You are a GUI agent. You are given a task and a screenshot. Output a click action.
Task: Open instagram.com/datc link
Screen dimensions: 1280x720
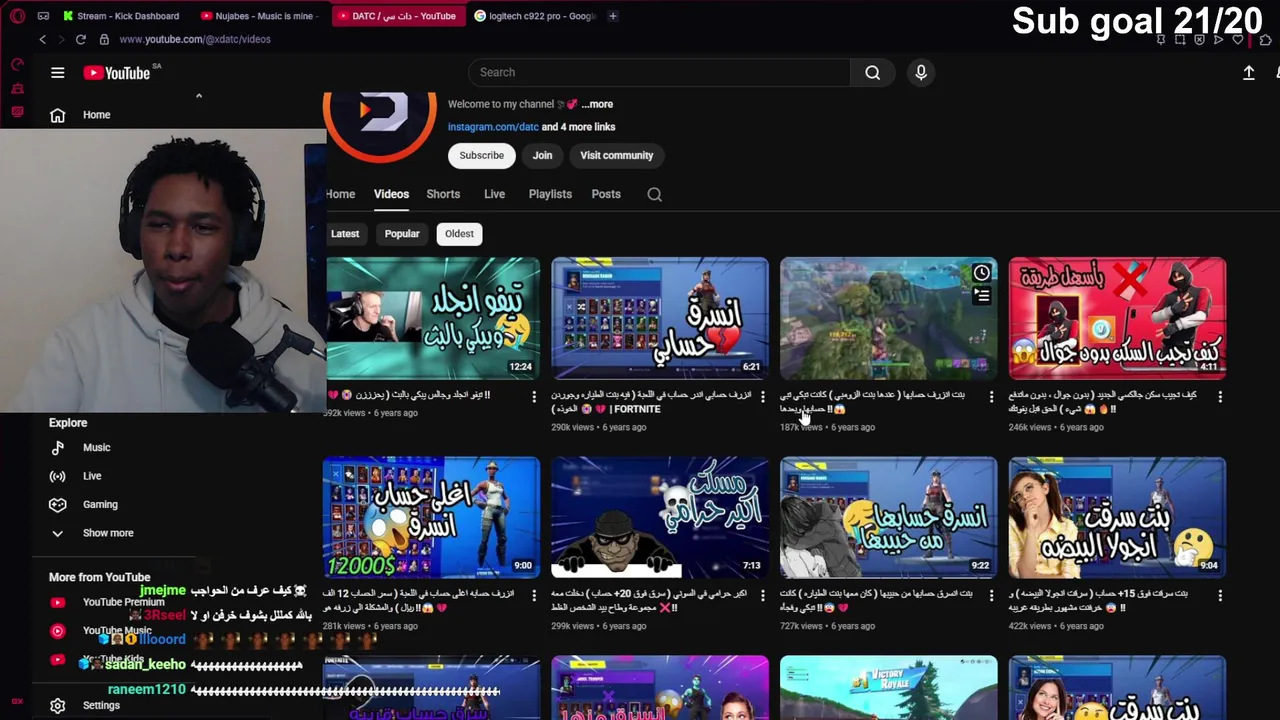493,127
